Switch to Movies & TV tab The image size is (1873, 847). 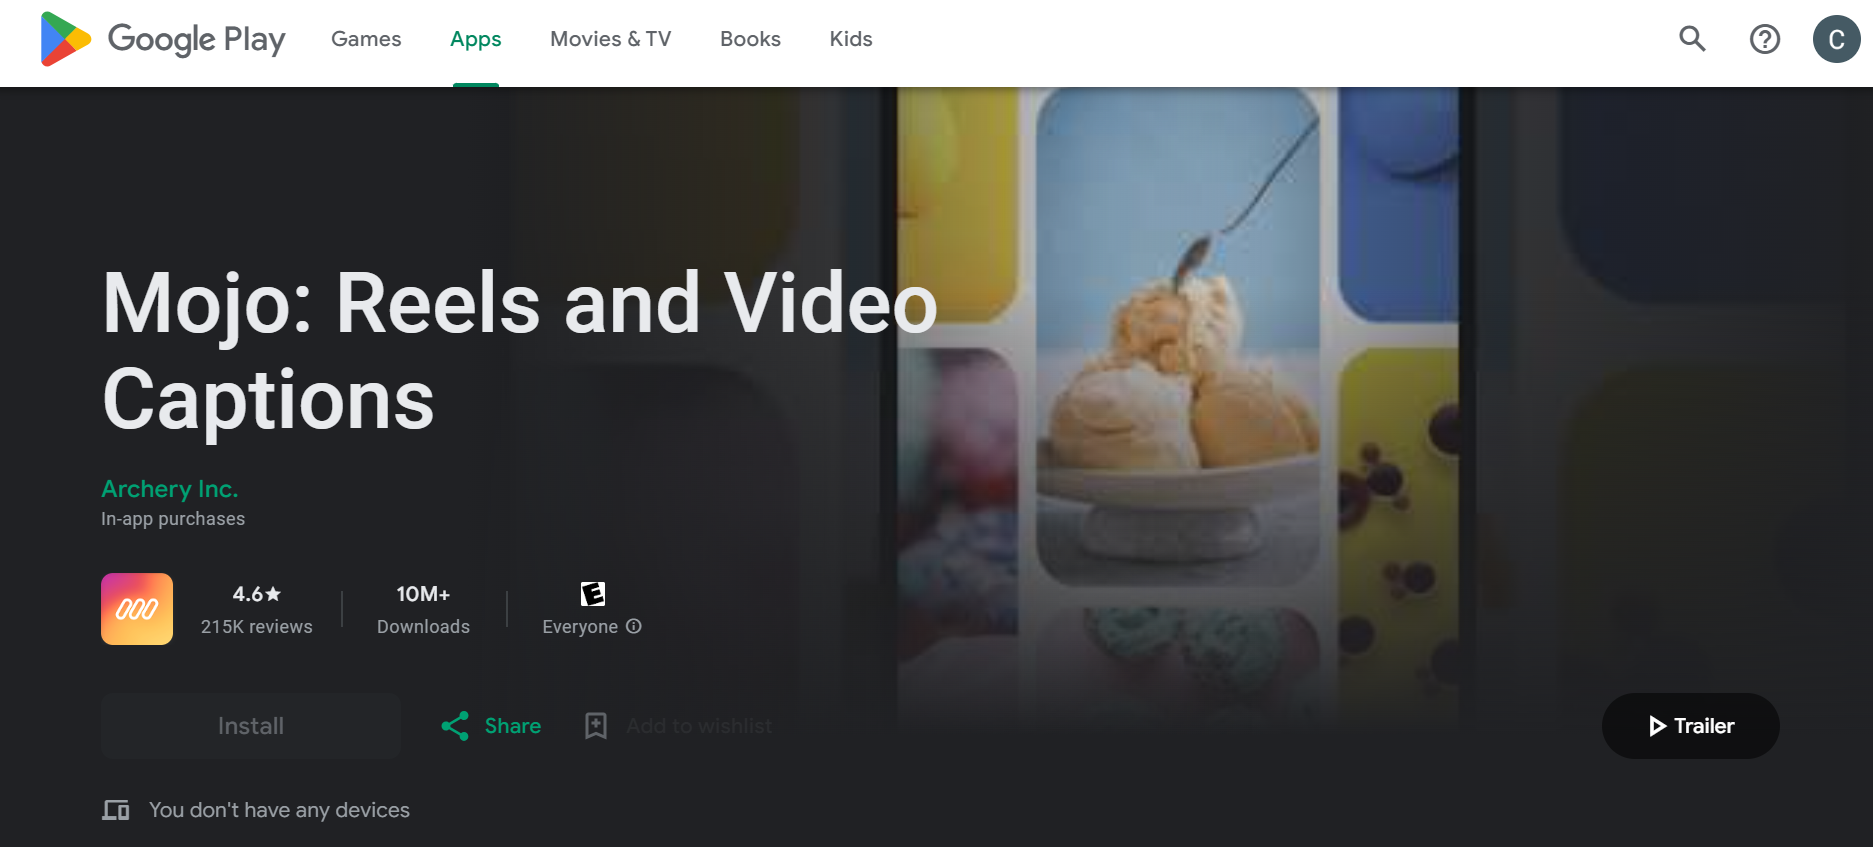(611, 39)
